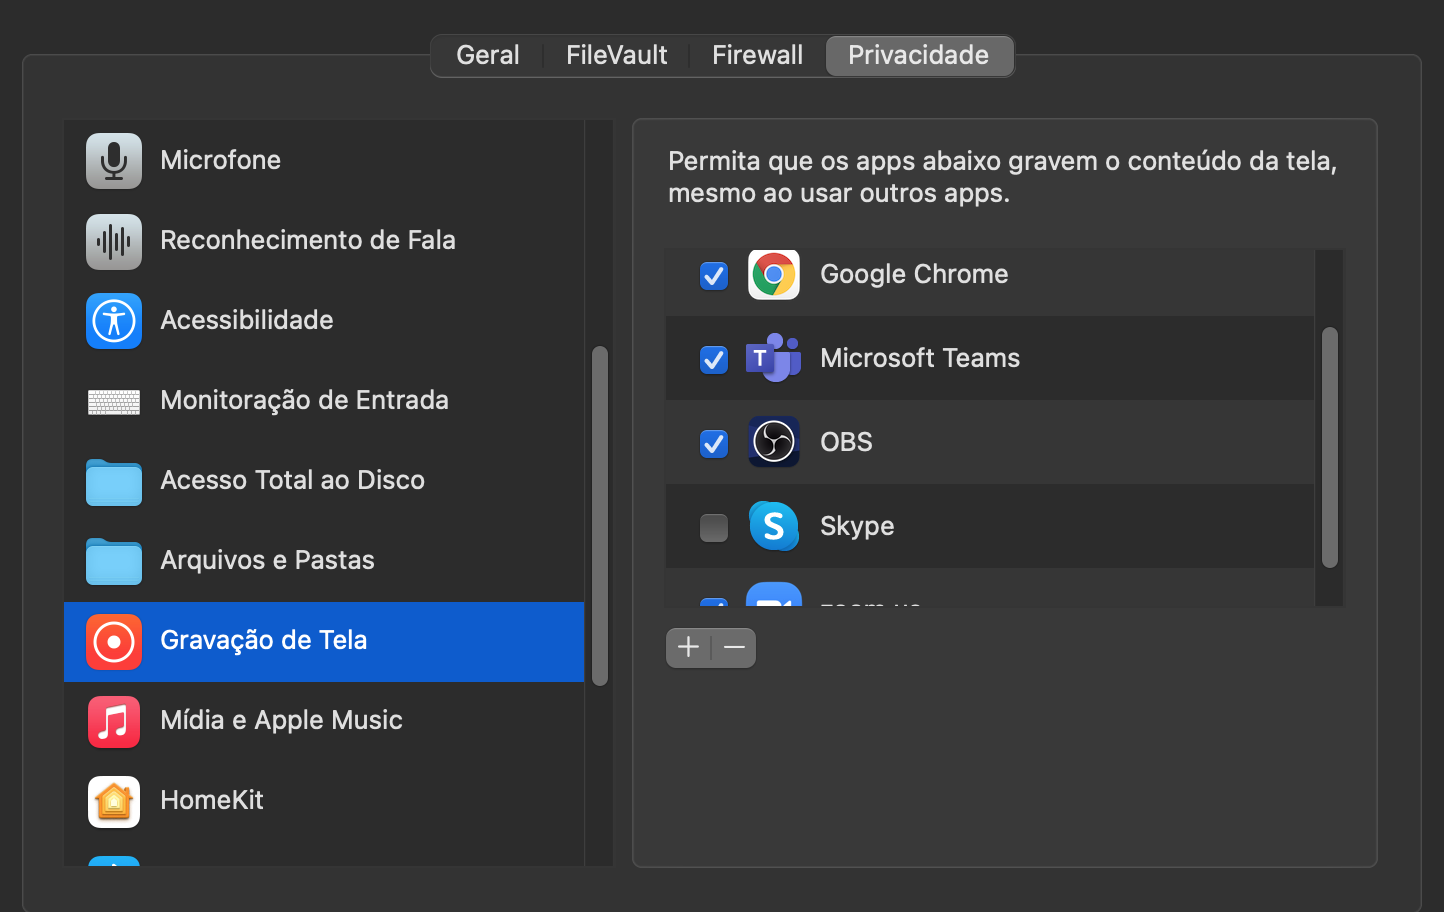The image size is (1444, 912).
Task: Click the Monitoração de Entrada keyboard icon
Action: click(114, 402)
